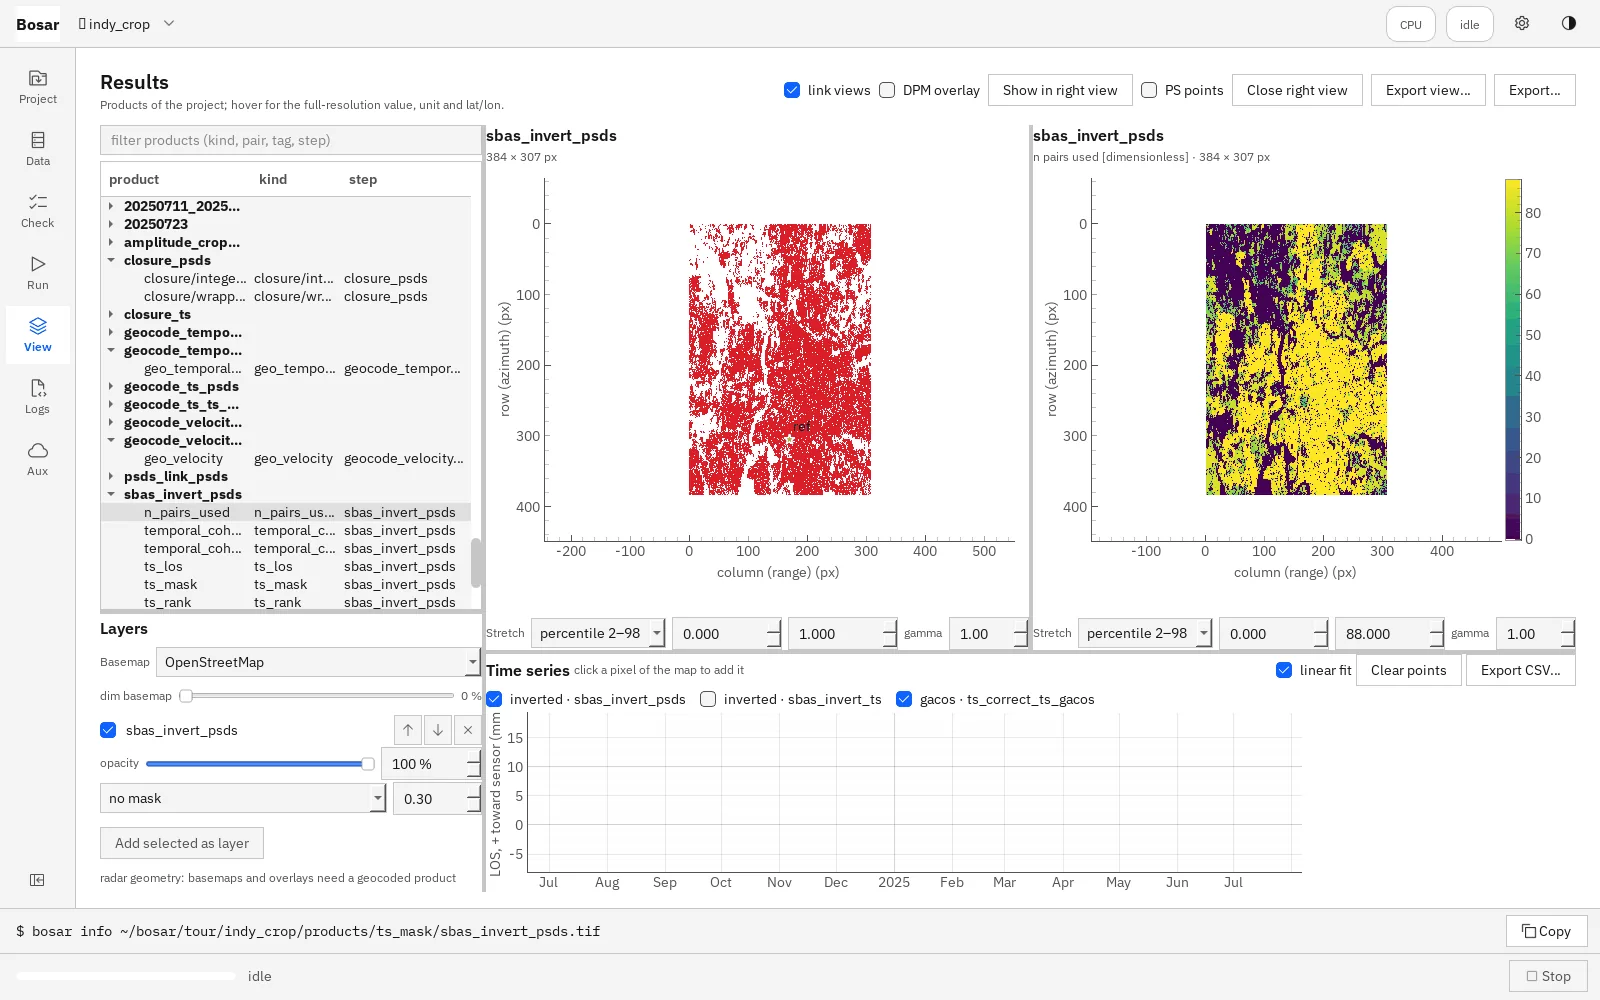Open the View layers section
Image resolution: width=1600 pixels, height=1000 pixels.
pos(38,335)
